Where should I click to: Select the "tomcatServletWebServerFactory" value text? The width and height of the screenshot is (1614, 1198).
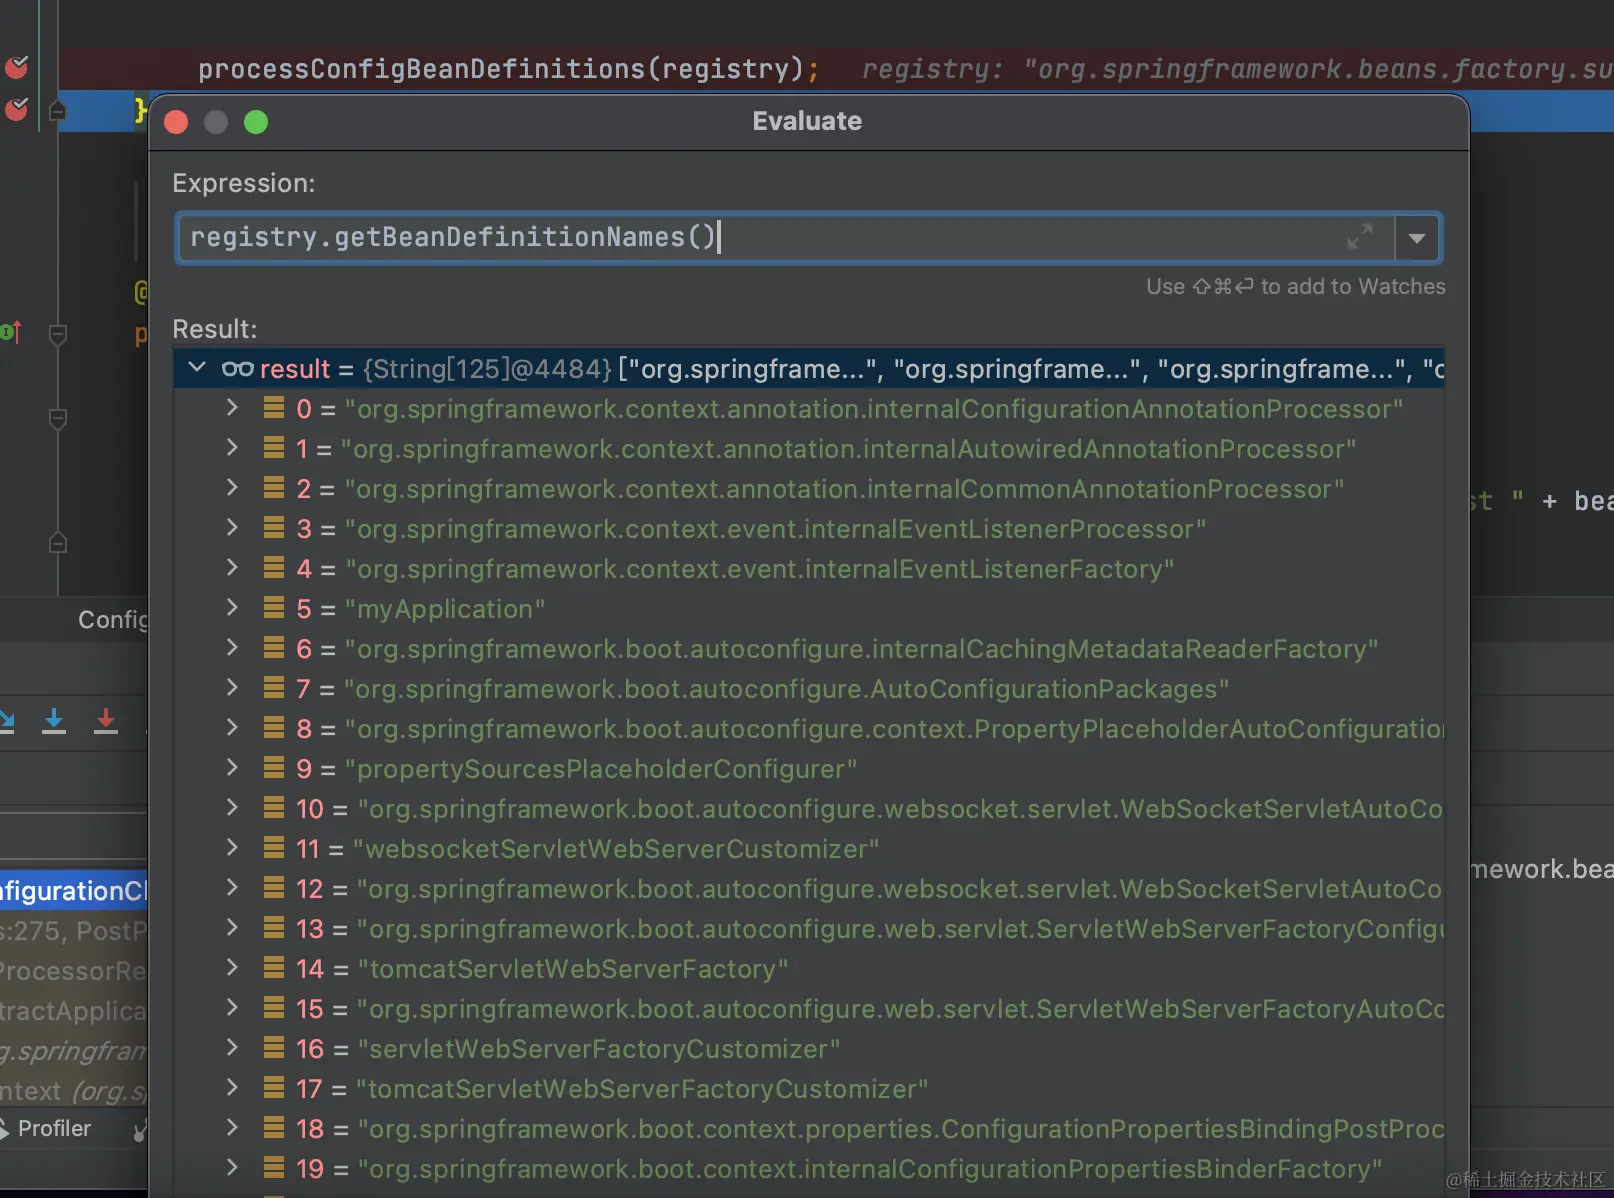click(x=573, y=969)
